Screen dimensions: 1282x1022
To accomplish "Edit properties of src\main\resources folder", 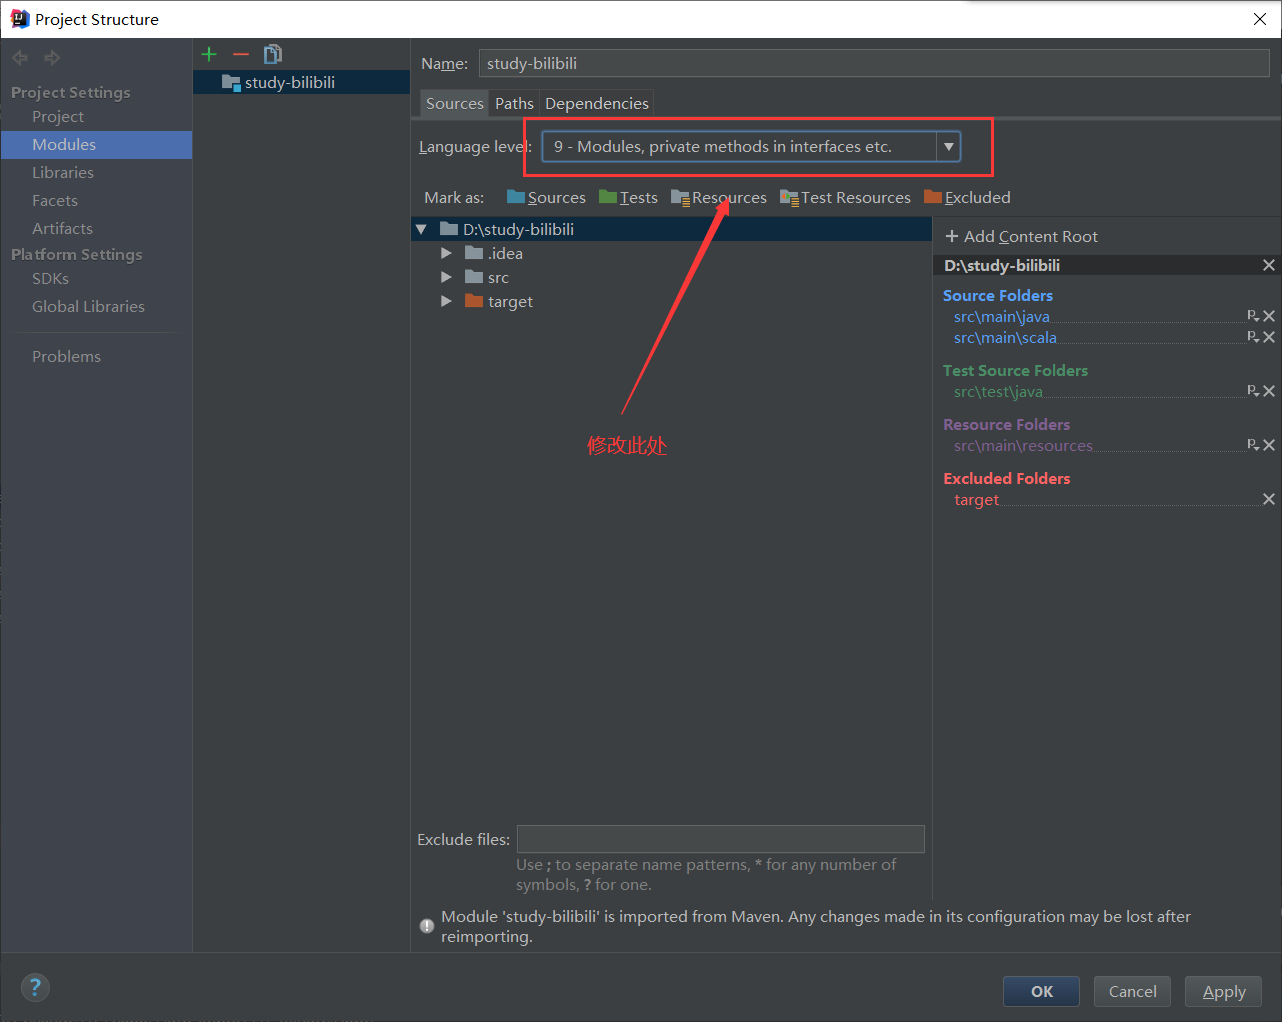I will click(1253, 445).
